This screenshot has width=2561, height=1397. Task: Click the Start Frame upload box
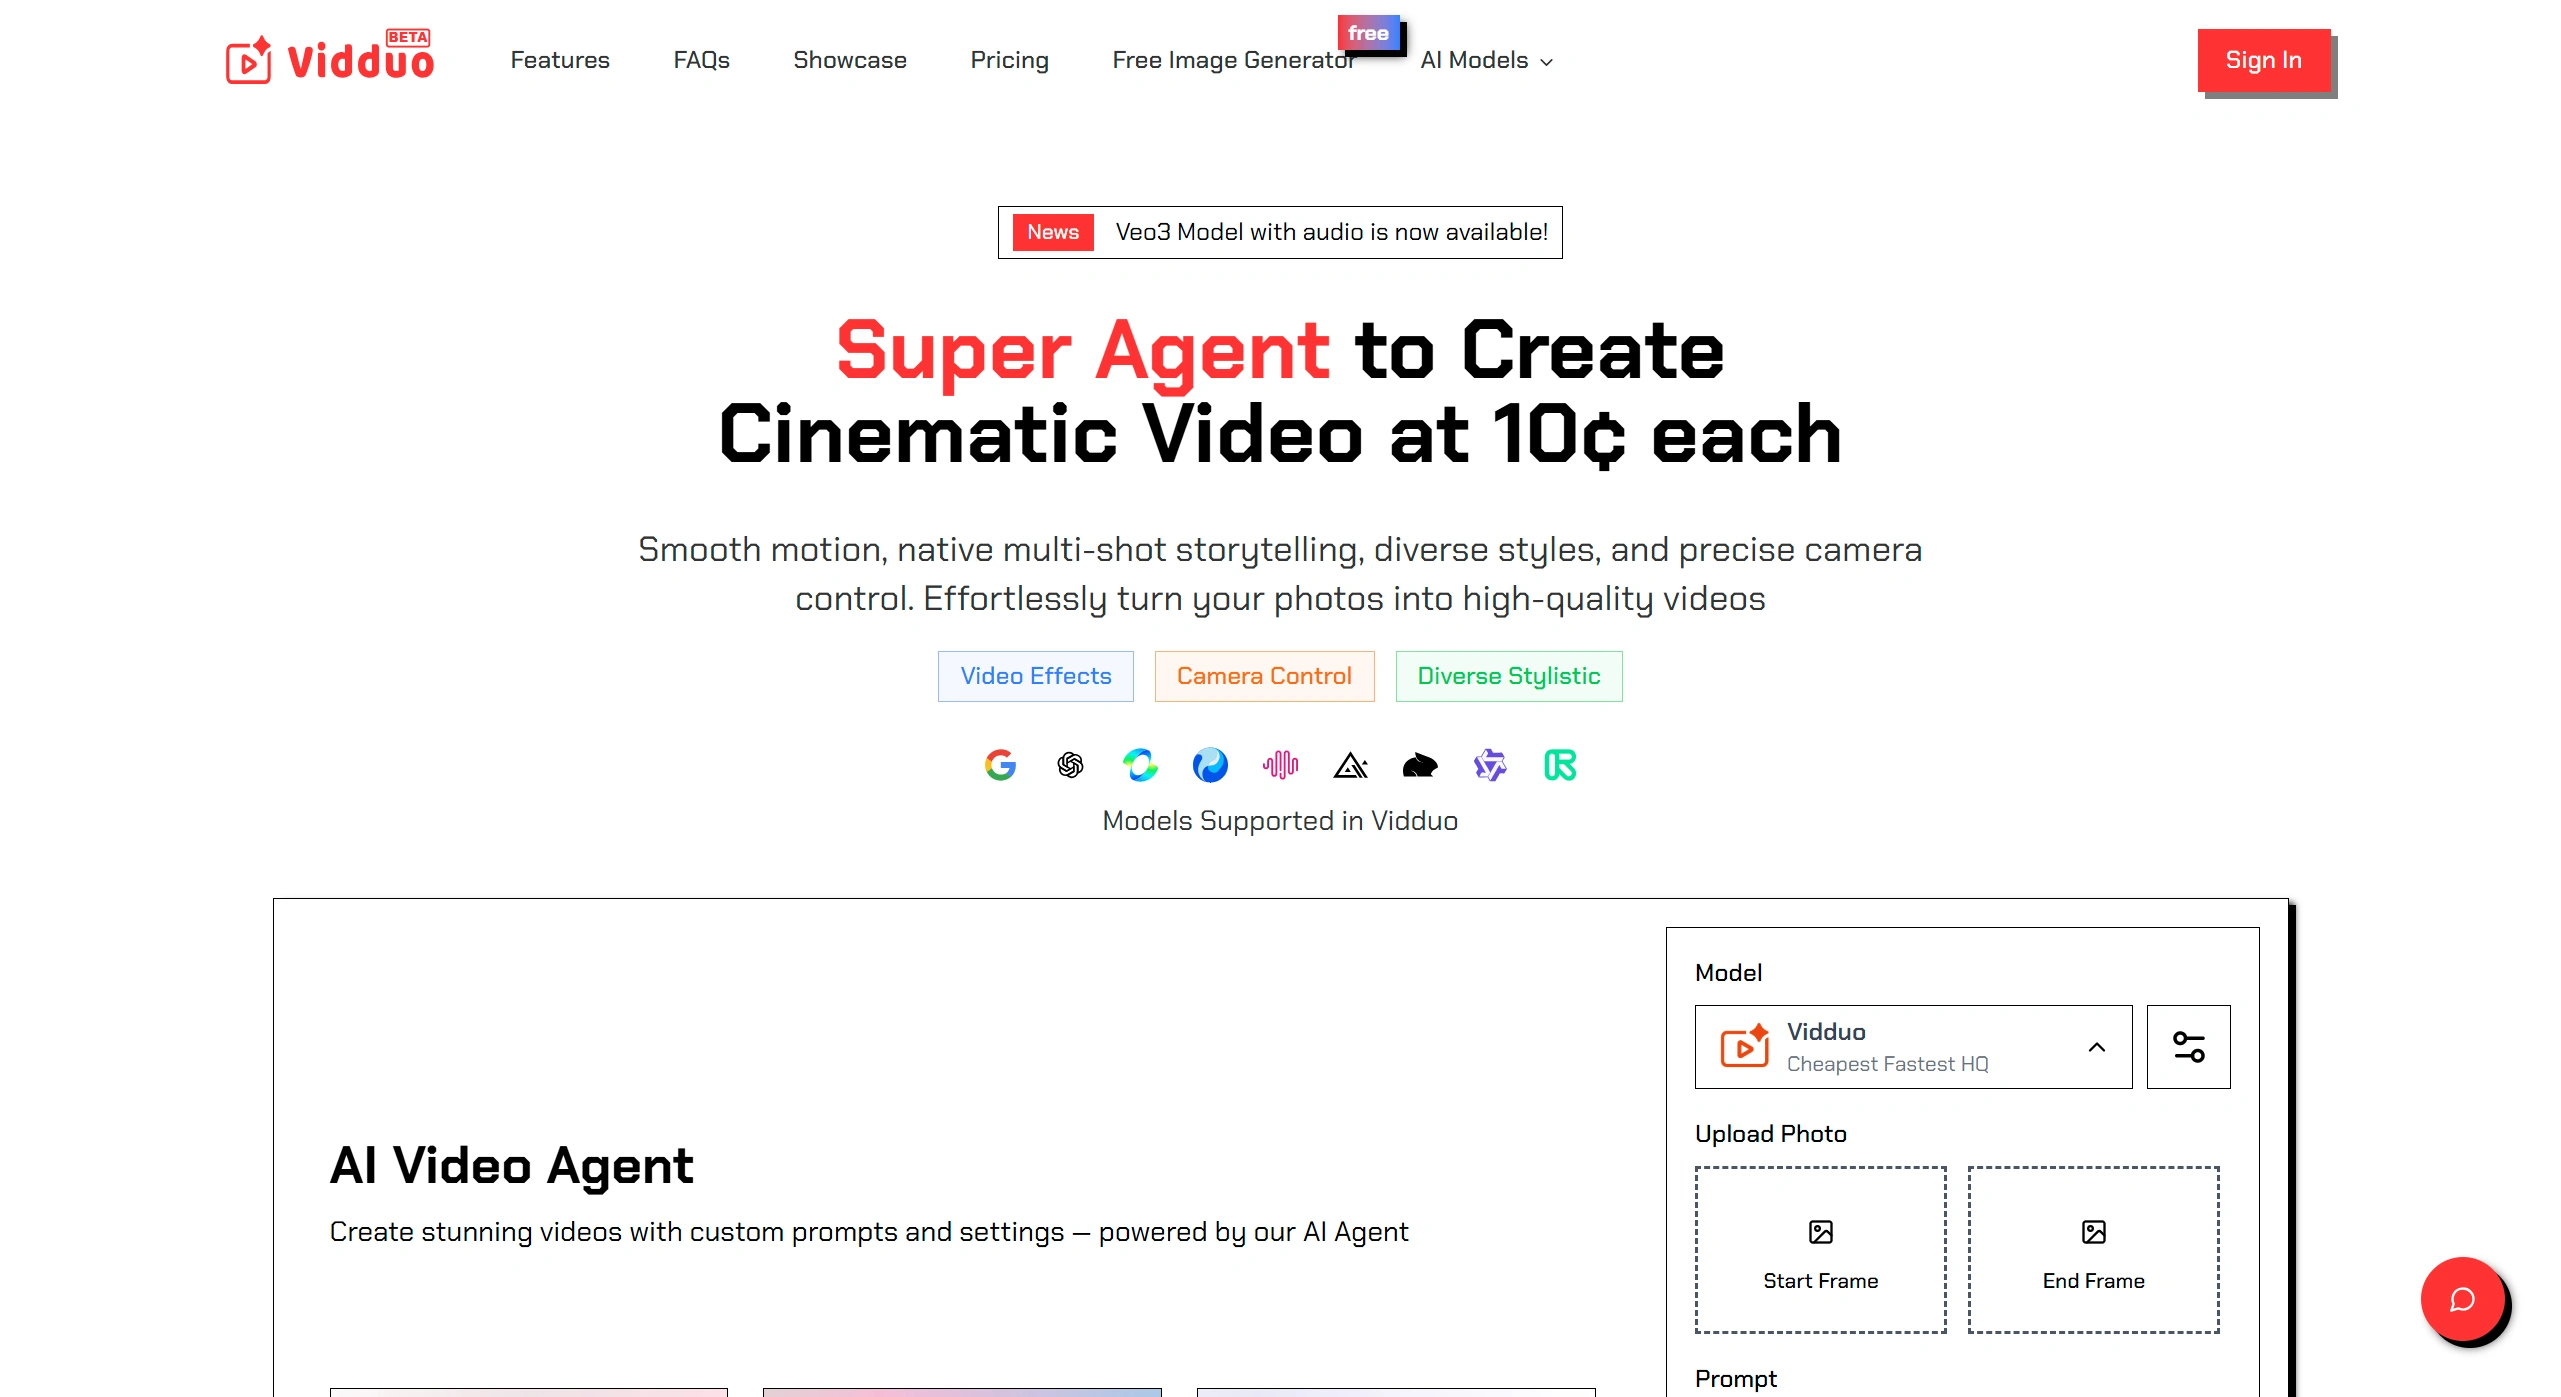tap(1820, 1249)
